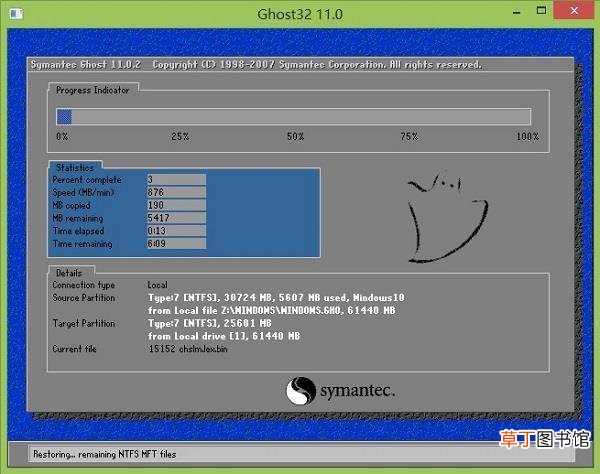Image resolution: width=600 pixels, height=474 pixels.
Task: Click the symantec. wordmark text
Action: coord(357,391)
